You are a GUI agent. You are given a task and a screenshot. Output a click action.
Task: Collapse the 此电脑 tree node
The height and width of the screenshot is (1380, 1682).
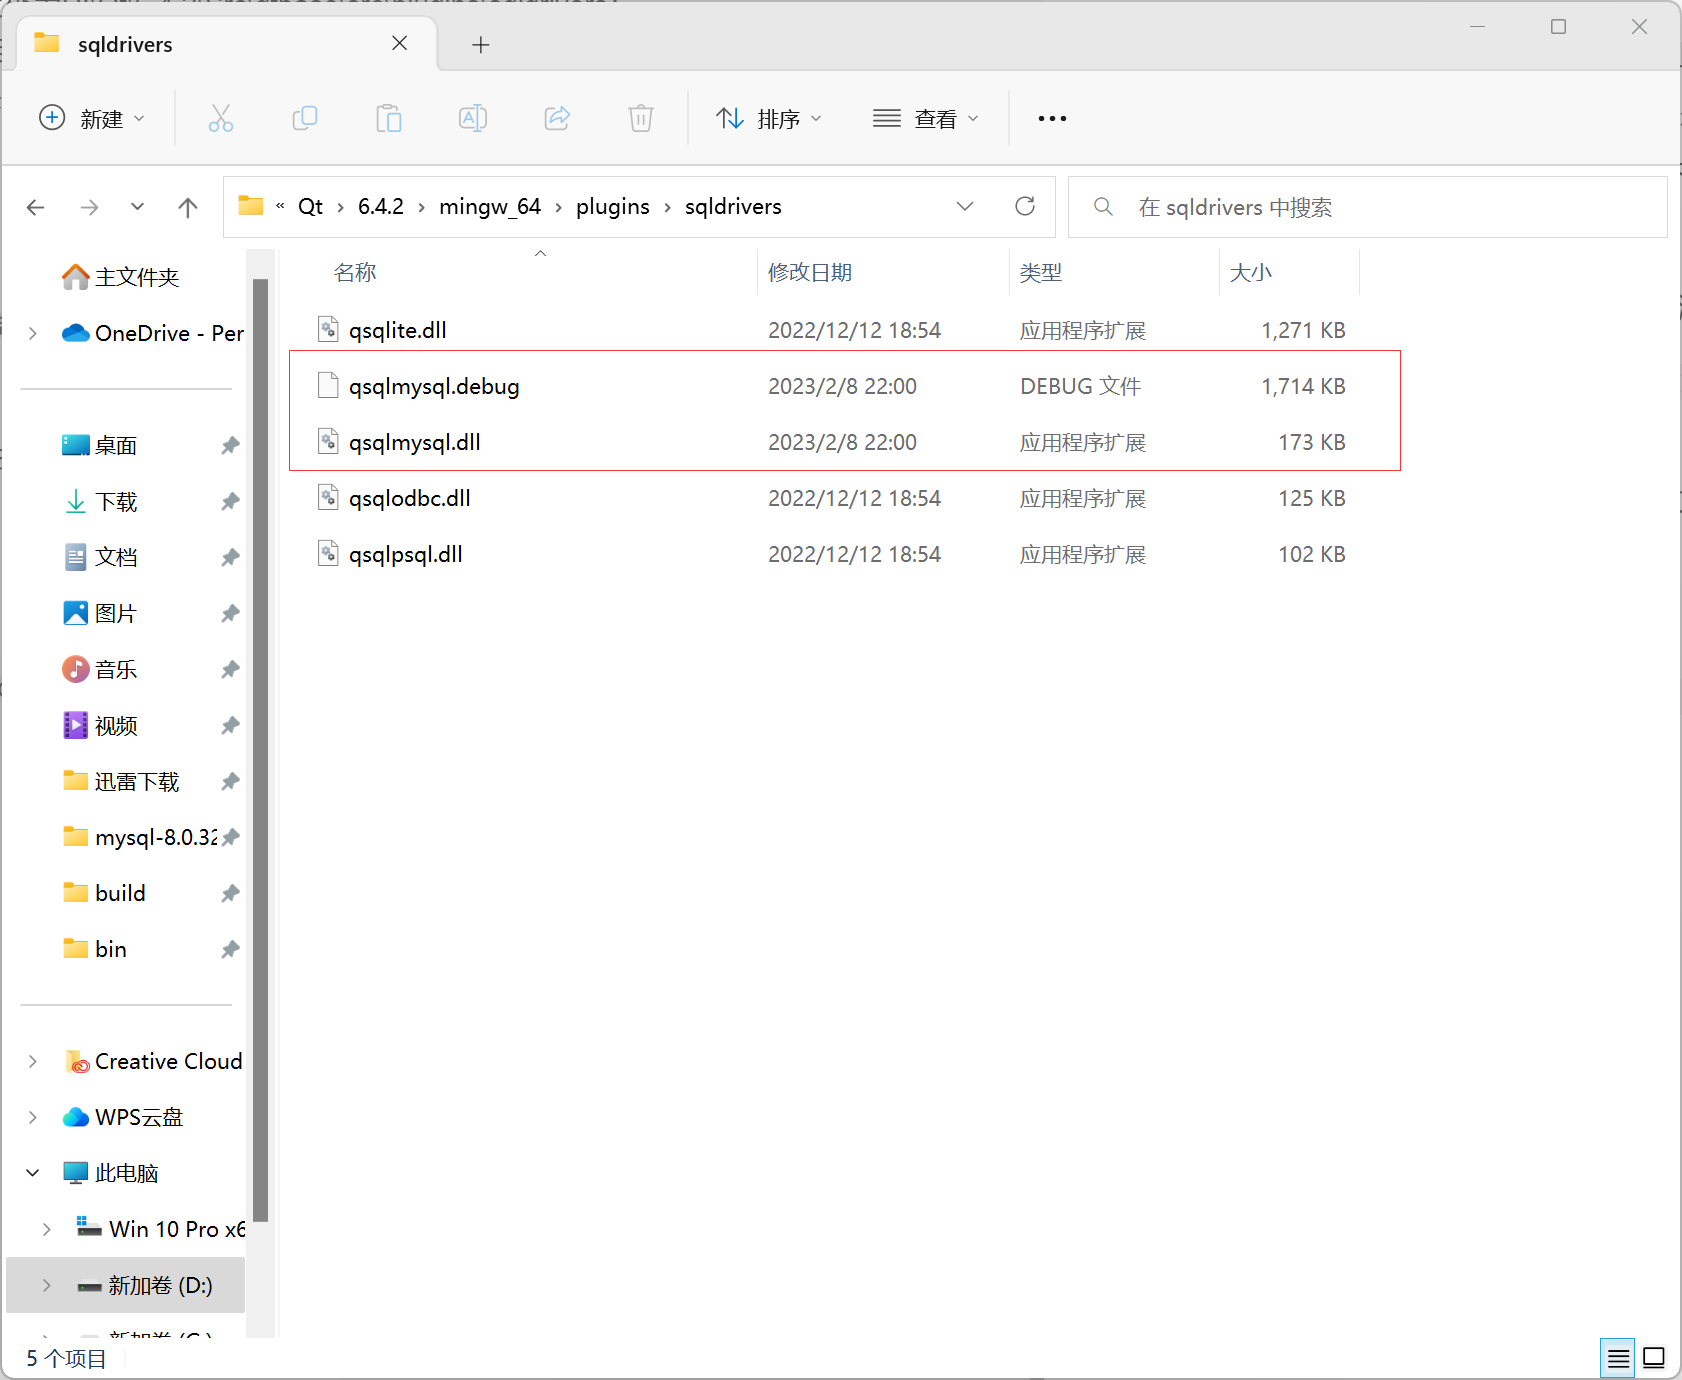[33, 1173]
